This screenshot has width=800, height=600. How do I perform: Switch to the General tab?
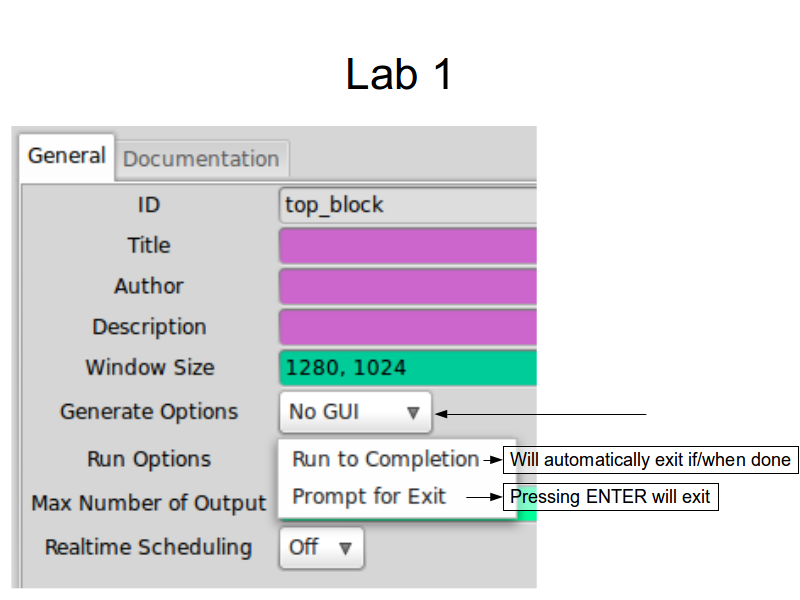pyautogui.click(x=66, y=156)
